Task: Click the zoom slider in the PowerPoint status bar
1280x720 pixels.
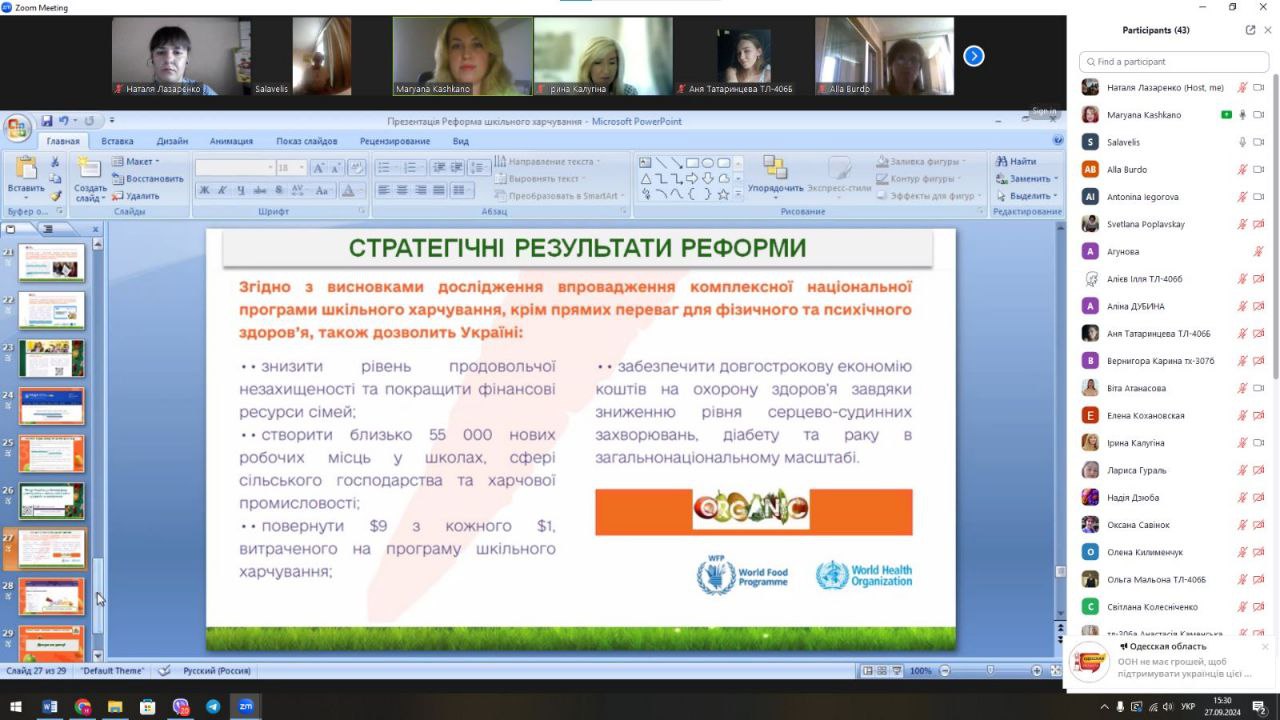Action: tap(990, 671)
